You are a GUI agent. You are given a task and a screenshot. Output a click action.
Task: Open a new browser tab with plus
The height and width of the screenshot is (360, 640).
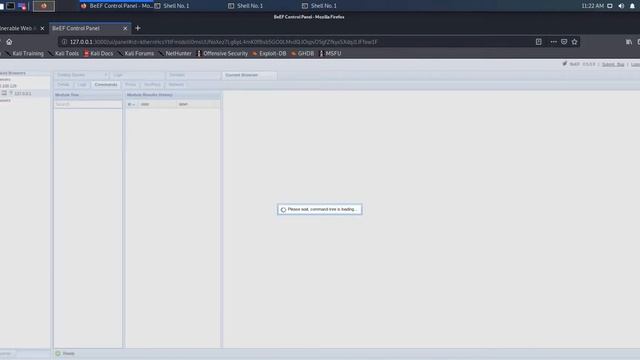(x=138, y=28)
